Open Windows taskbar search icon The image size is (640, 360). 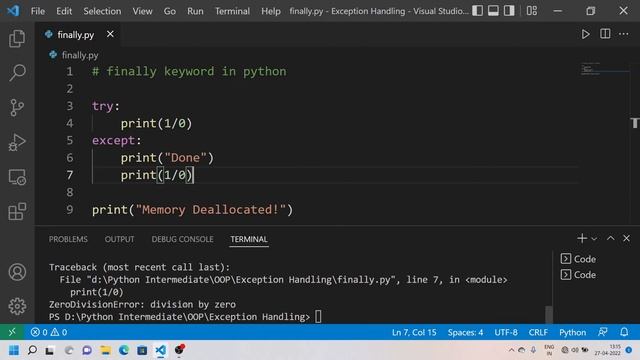[x=32, y=350]
